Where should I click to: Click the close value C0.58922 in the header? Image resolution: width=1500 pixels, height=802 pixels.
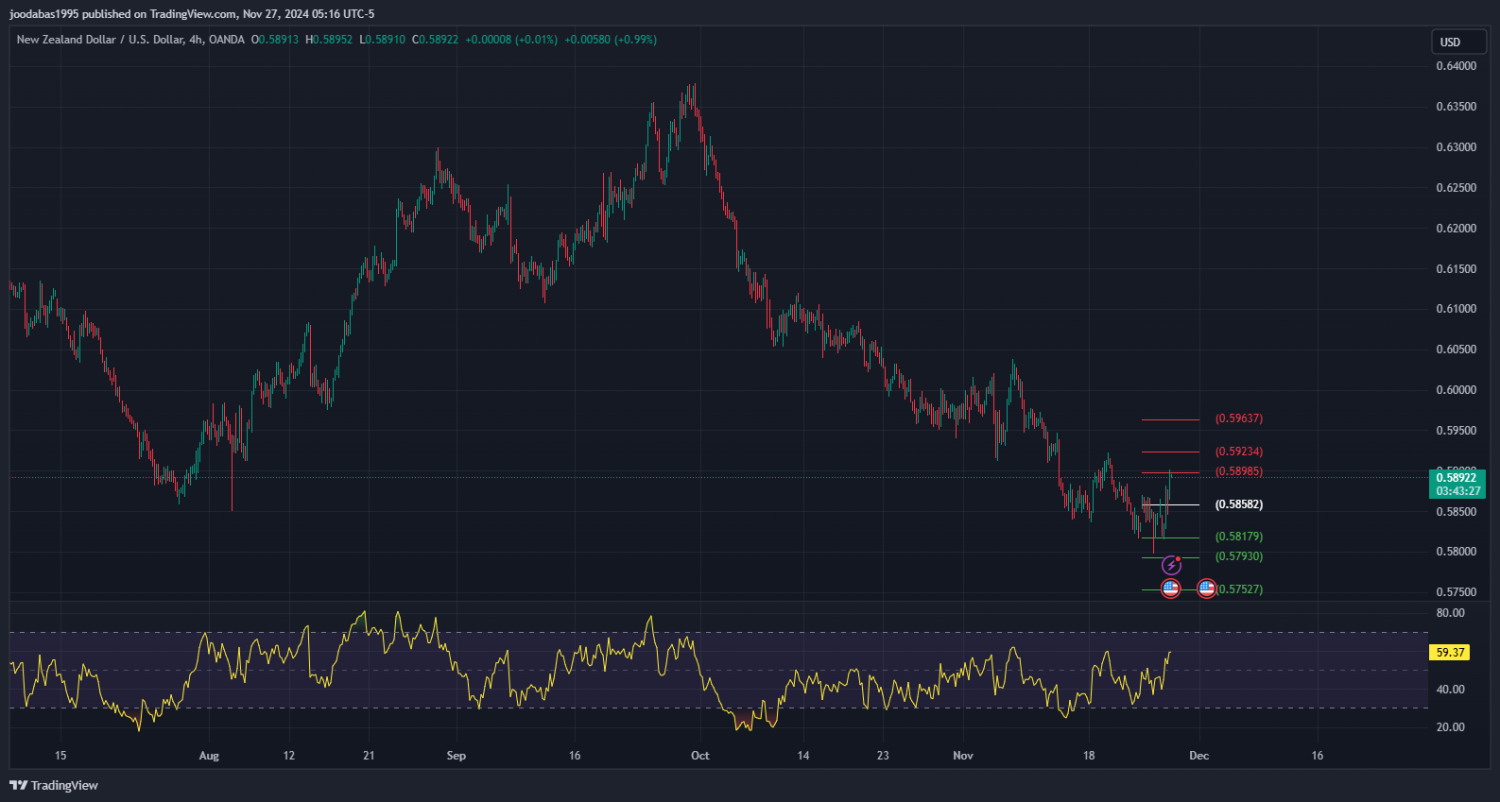433,40
